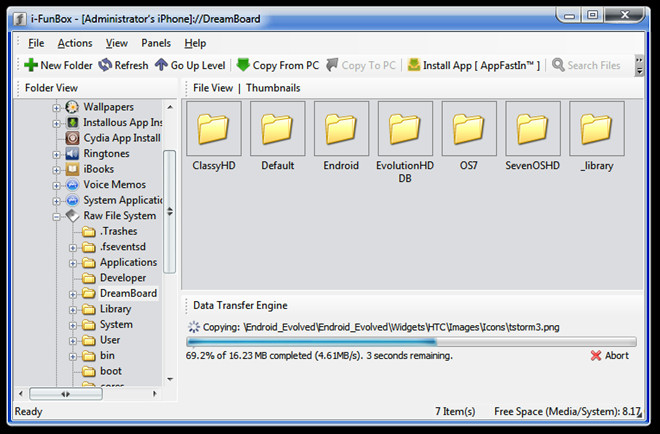Click the folder tree scroll-right arrow
This screenshot has width=660, height=434.
pyautogui.click(x=155, y=394)
